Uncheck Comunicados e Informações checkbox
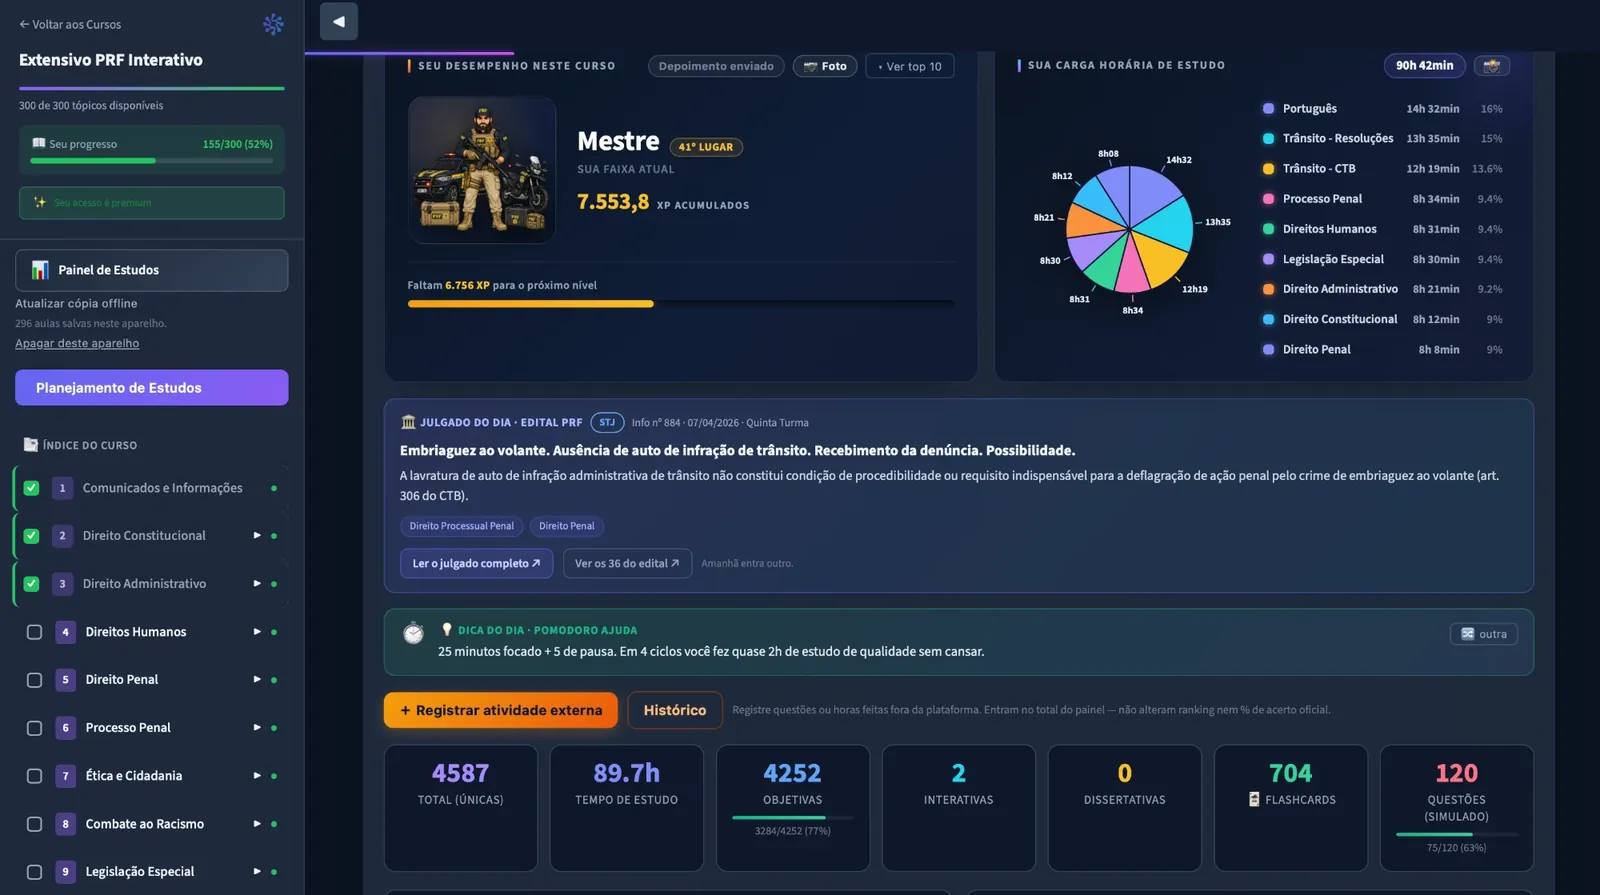The image size is (1600, 895). (x=32, y=488)
